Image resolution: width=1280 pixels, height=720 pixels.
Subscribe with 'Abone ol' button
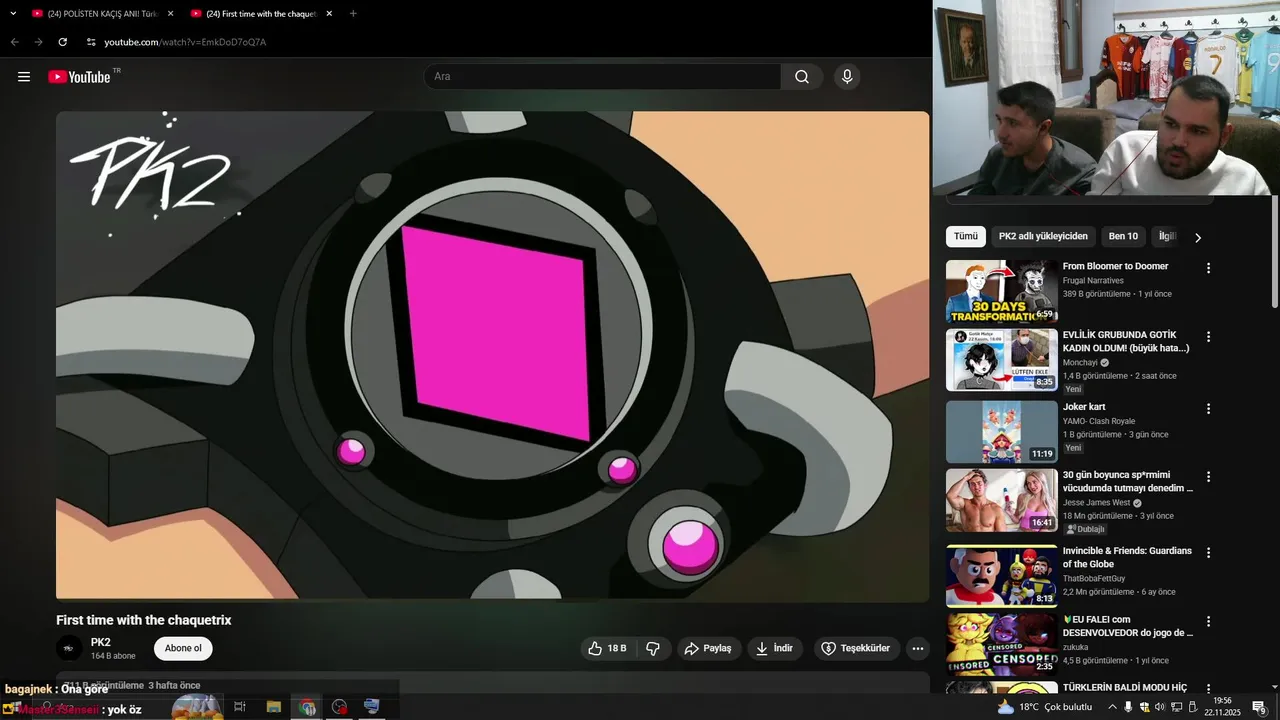tap(183, 648)
